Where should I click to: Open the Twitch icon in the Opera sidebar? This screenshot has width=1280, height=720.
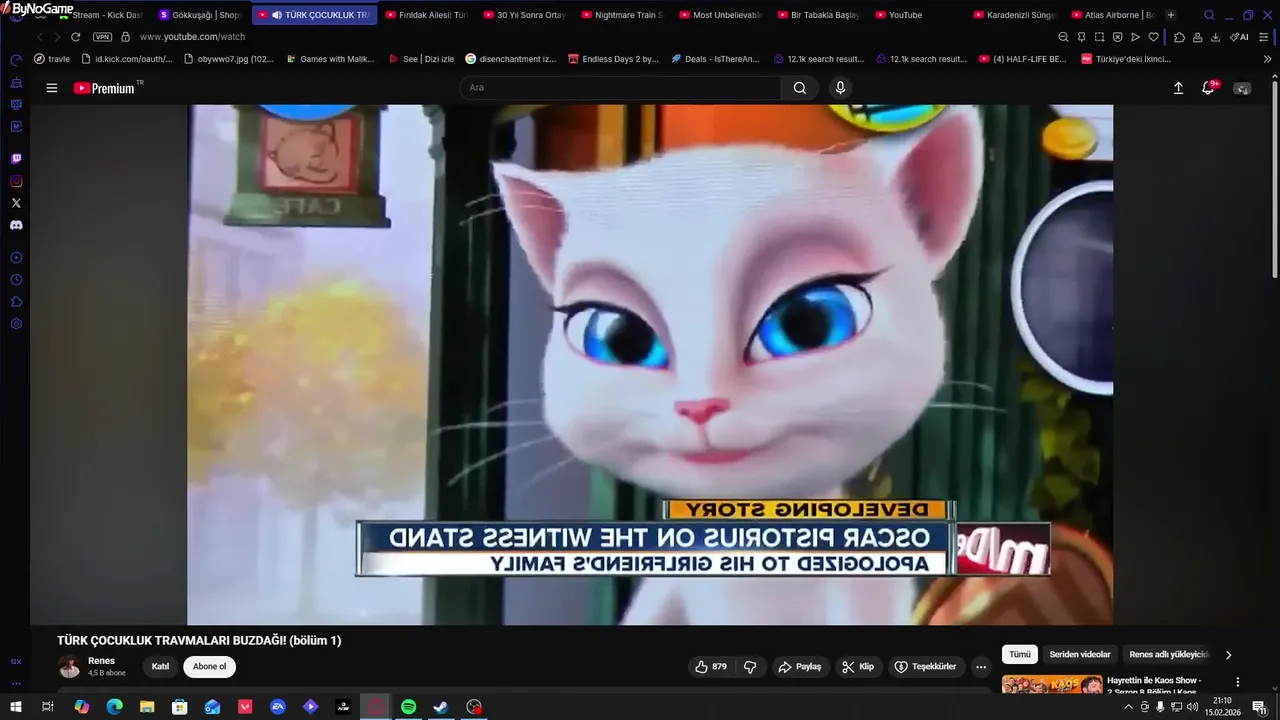16,159
